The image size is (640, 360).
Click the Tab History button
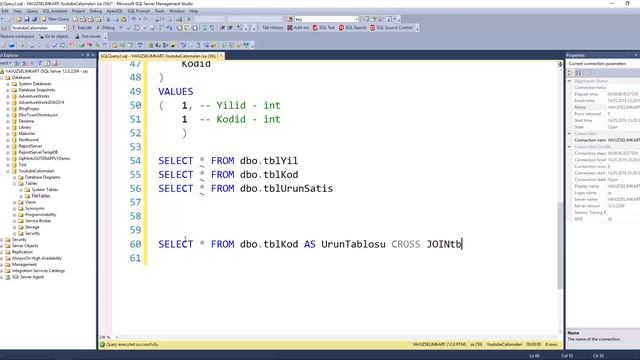click(x=272, y=28)
